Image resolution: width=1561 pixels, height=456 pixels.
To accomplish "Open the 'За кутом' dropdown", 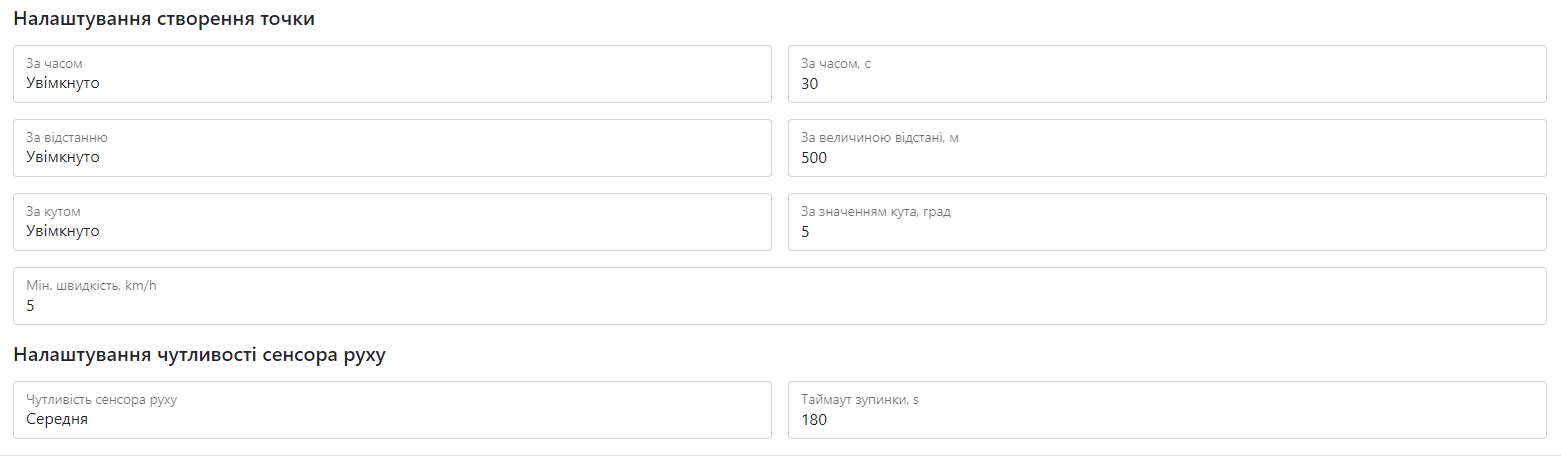I will click(x=392, y=222).
